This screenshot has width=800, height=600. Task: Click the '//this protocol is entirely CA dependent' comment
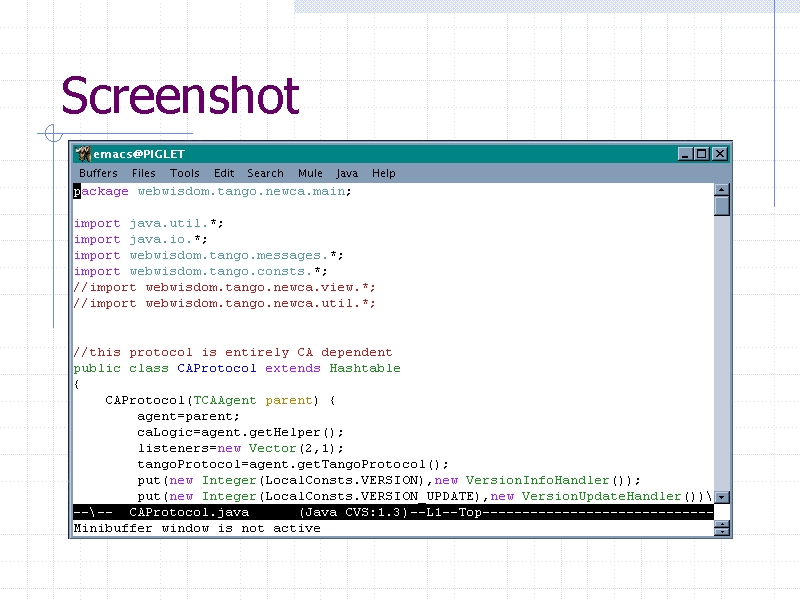click(x=233, y=352)
